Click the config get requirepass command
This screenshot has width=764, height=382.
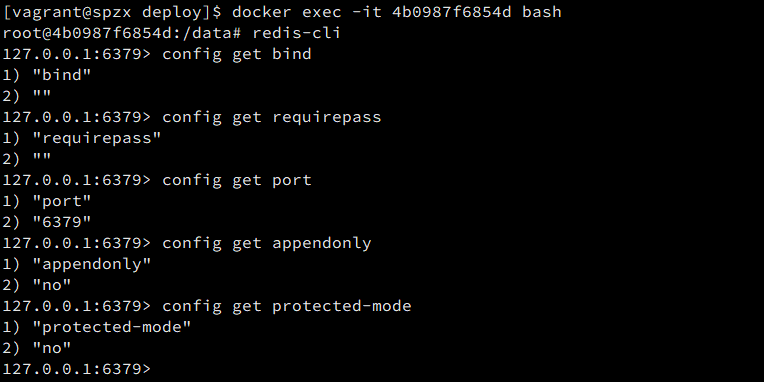[x=271, y=117]
